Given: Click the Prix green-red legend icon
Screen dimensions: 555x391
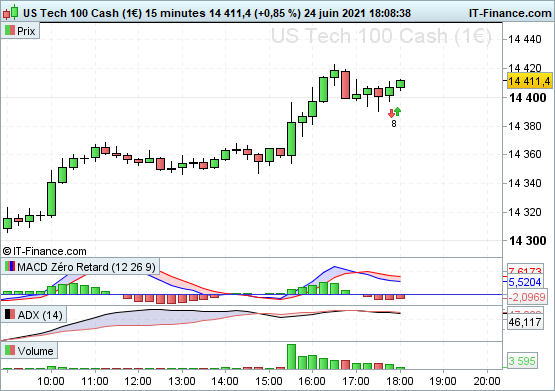Looking at the screenshot, I should pyautogui.click(x=10, y=31).
